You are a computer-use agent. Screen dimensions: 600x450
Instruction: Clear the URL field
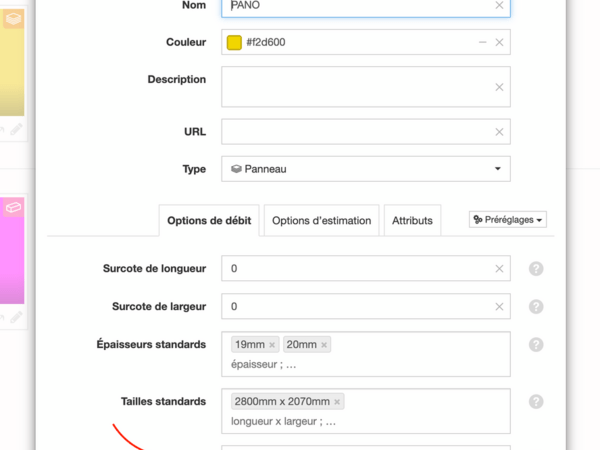(499, 132)
